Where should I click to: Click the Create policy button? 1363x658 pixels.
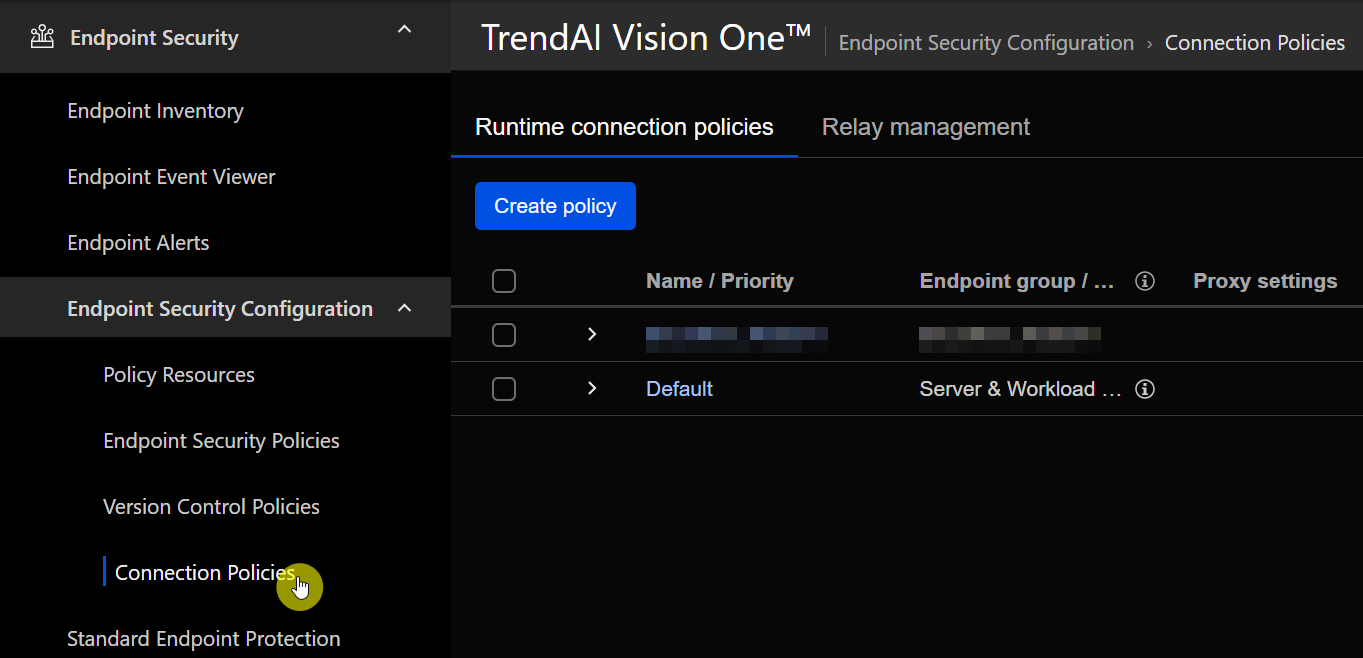tap(555, 206)
